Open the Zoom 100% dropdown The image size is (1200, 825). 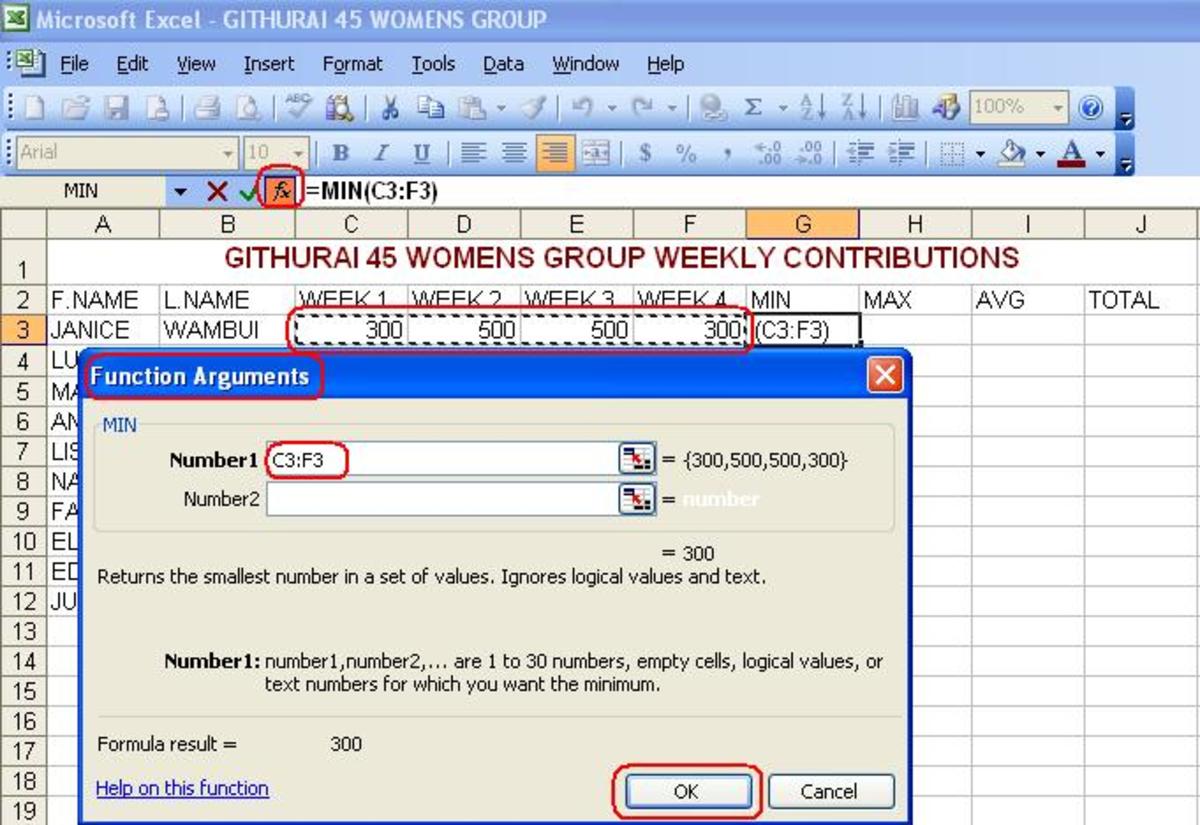[1058, 108]
